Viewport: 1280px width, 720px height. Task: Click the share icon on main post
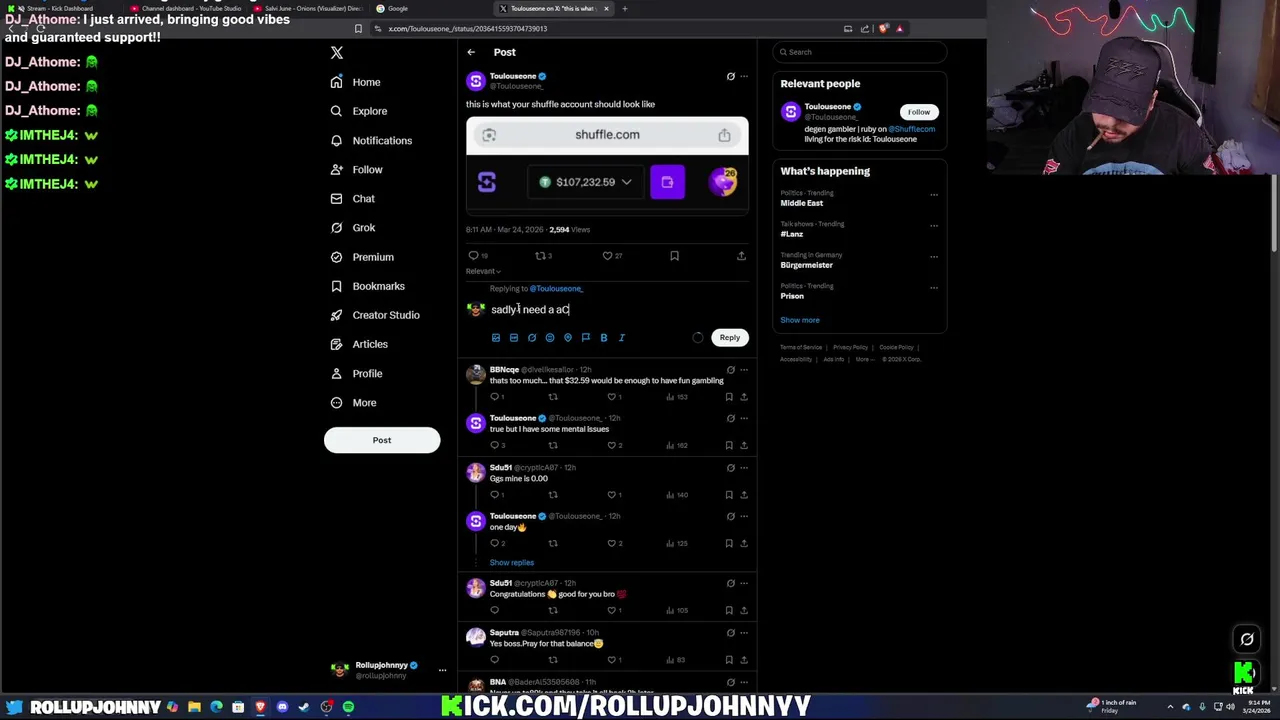741,256
